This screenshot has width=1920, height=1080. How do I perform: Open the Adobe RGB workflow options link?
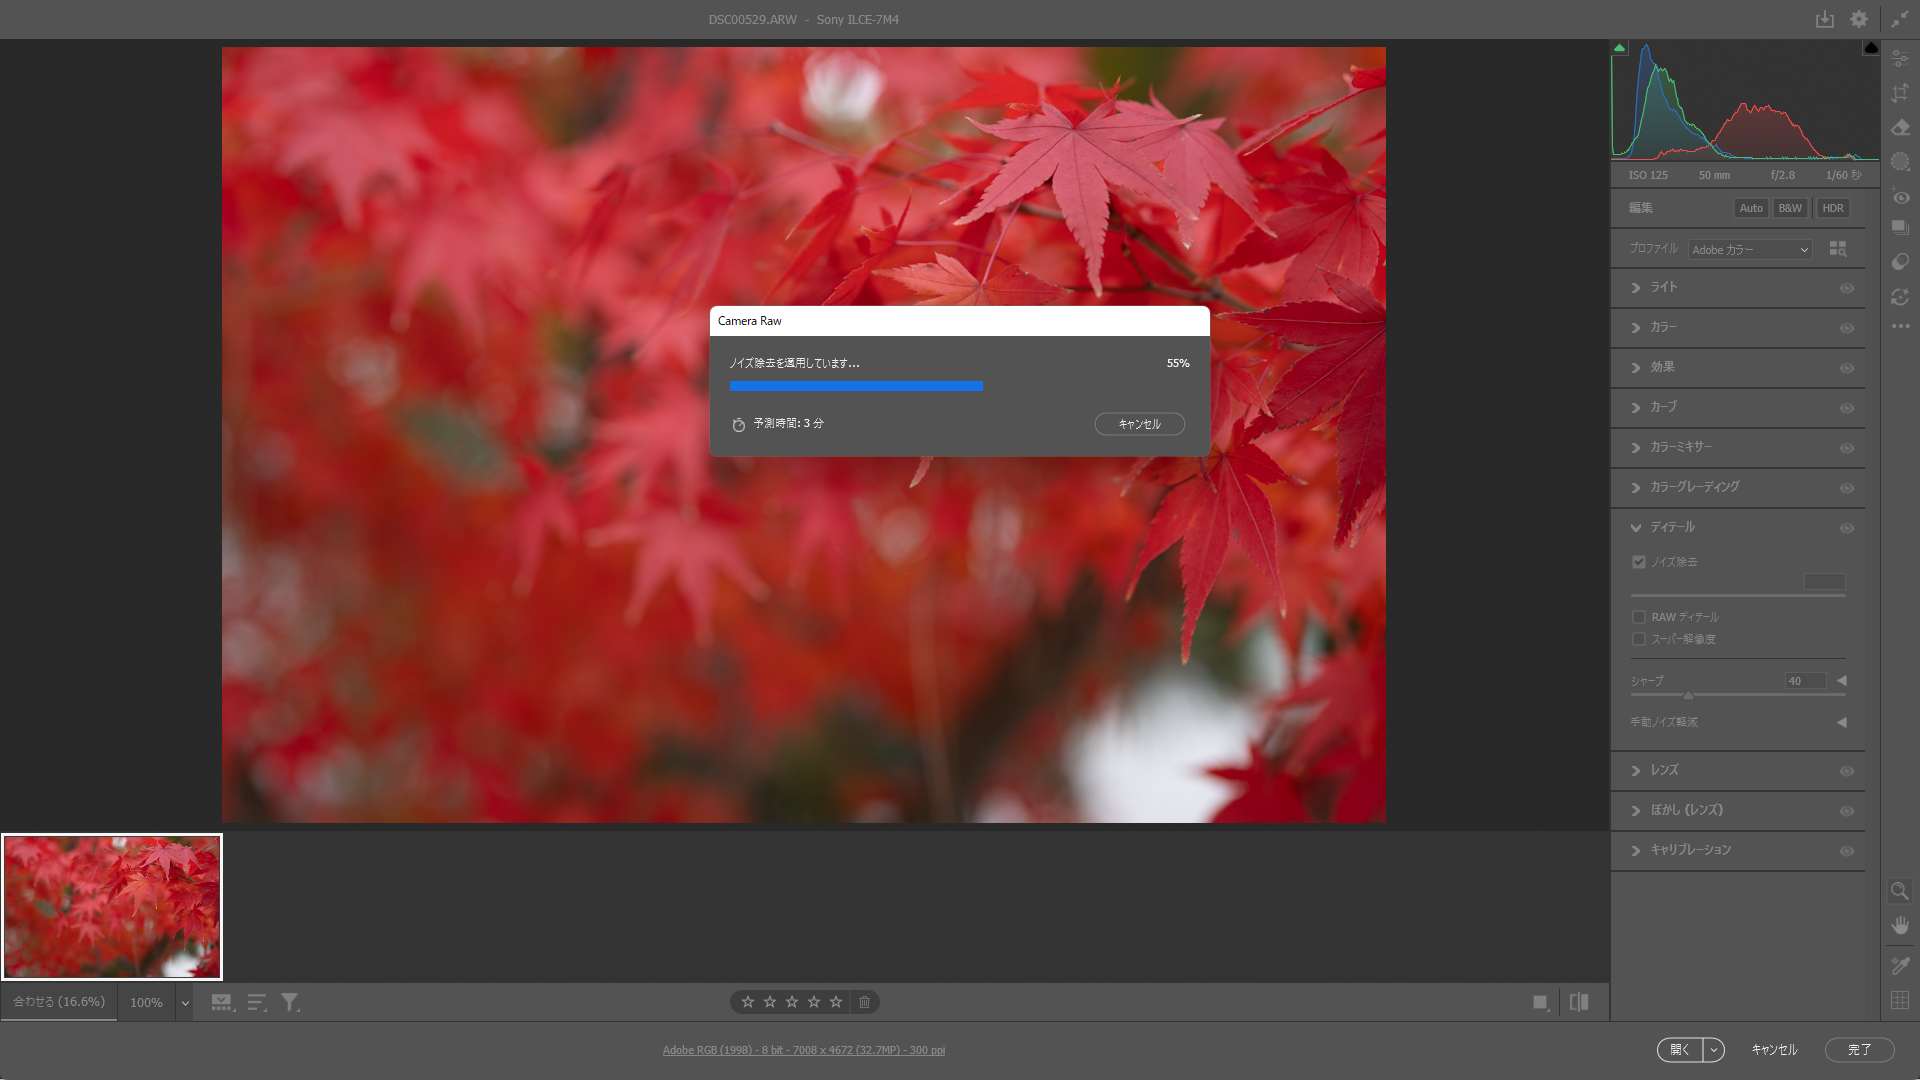point(803,1050)
